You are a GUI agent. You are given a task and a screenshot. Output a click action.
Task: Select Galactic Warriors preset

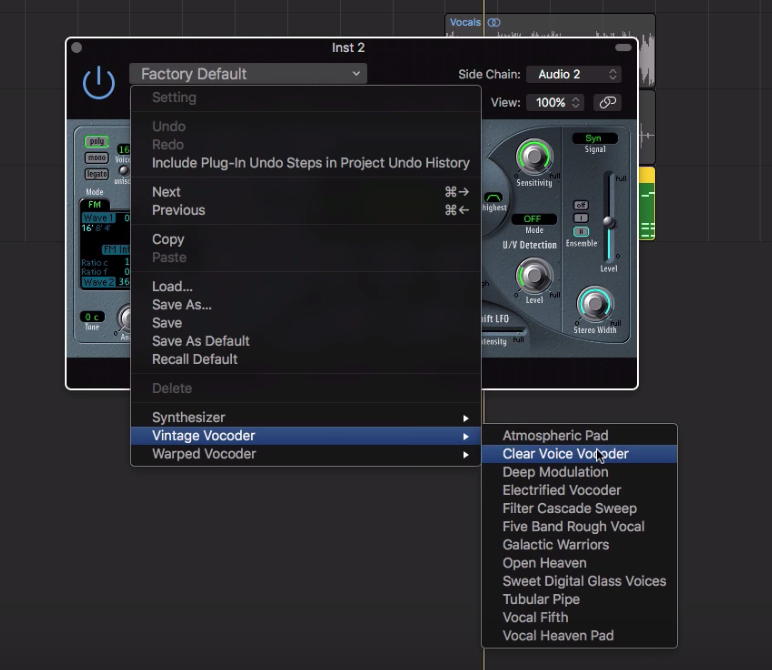pos(579,545)
